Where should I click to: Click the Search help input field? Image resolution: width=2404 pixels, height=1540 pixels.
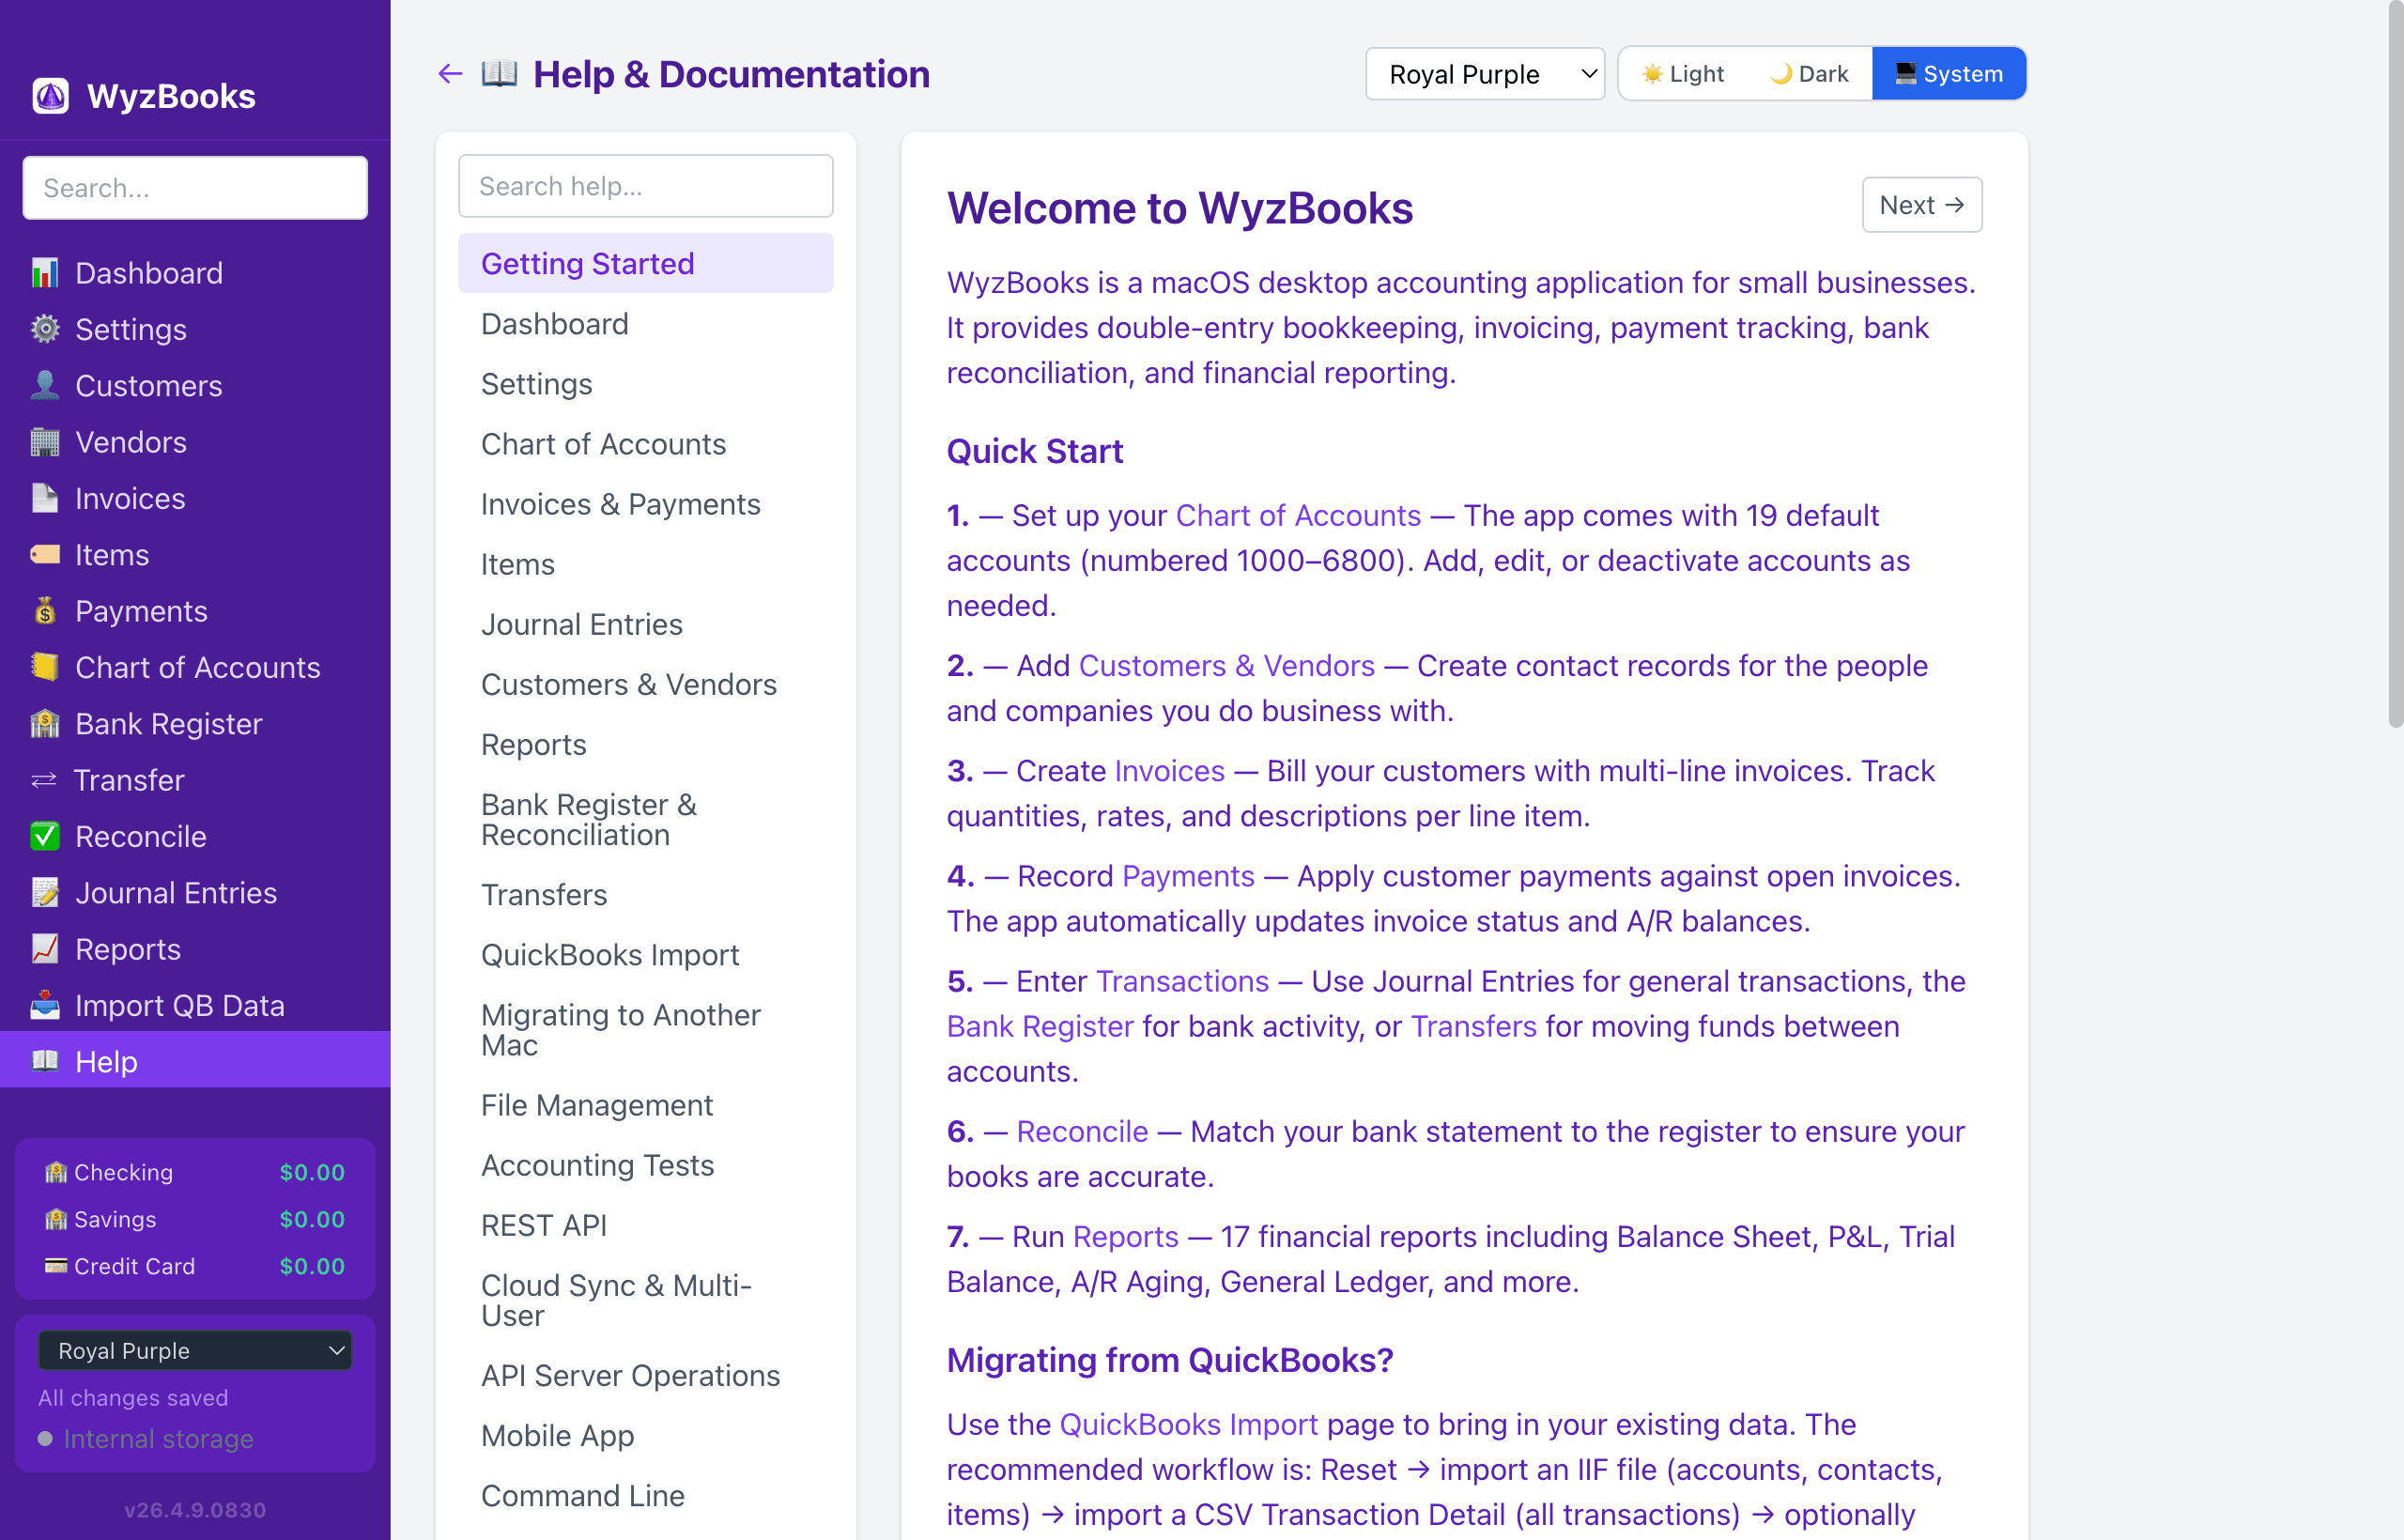[x=645, y=186]
